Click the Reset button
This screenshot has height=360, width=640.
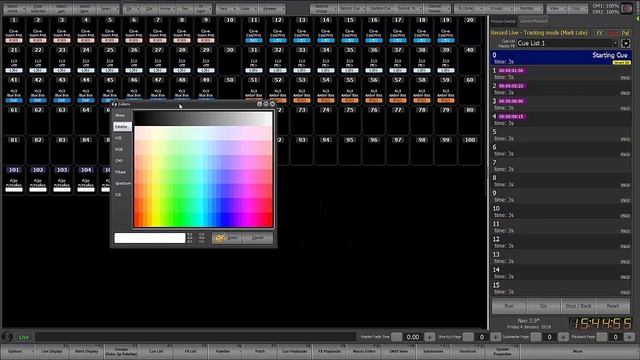tap(613, 306)
